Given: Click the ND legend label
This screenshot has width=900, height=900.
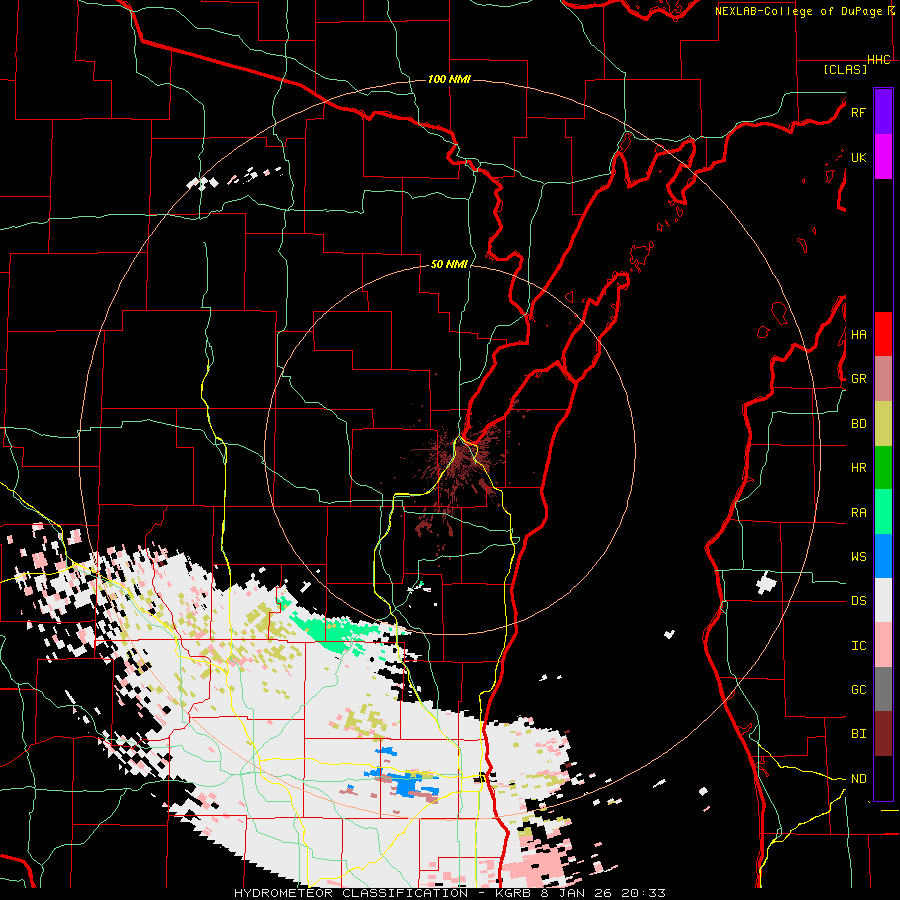Looking at the screenshot, I should pyautogui.click(x=858, y=779).
